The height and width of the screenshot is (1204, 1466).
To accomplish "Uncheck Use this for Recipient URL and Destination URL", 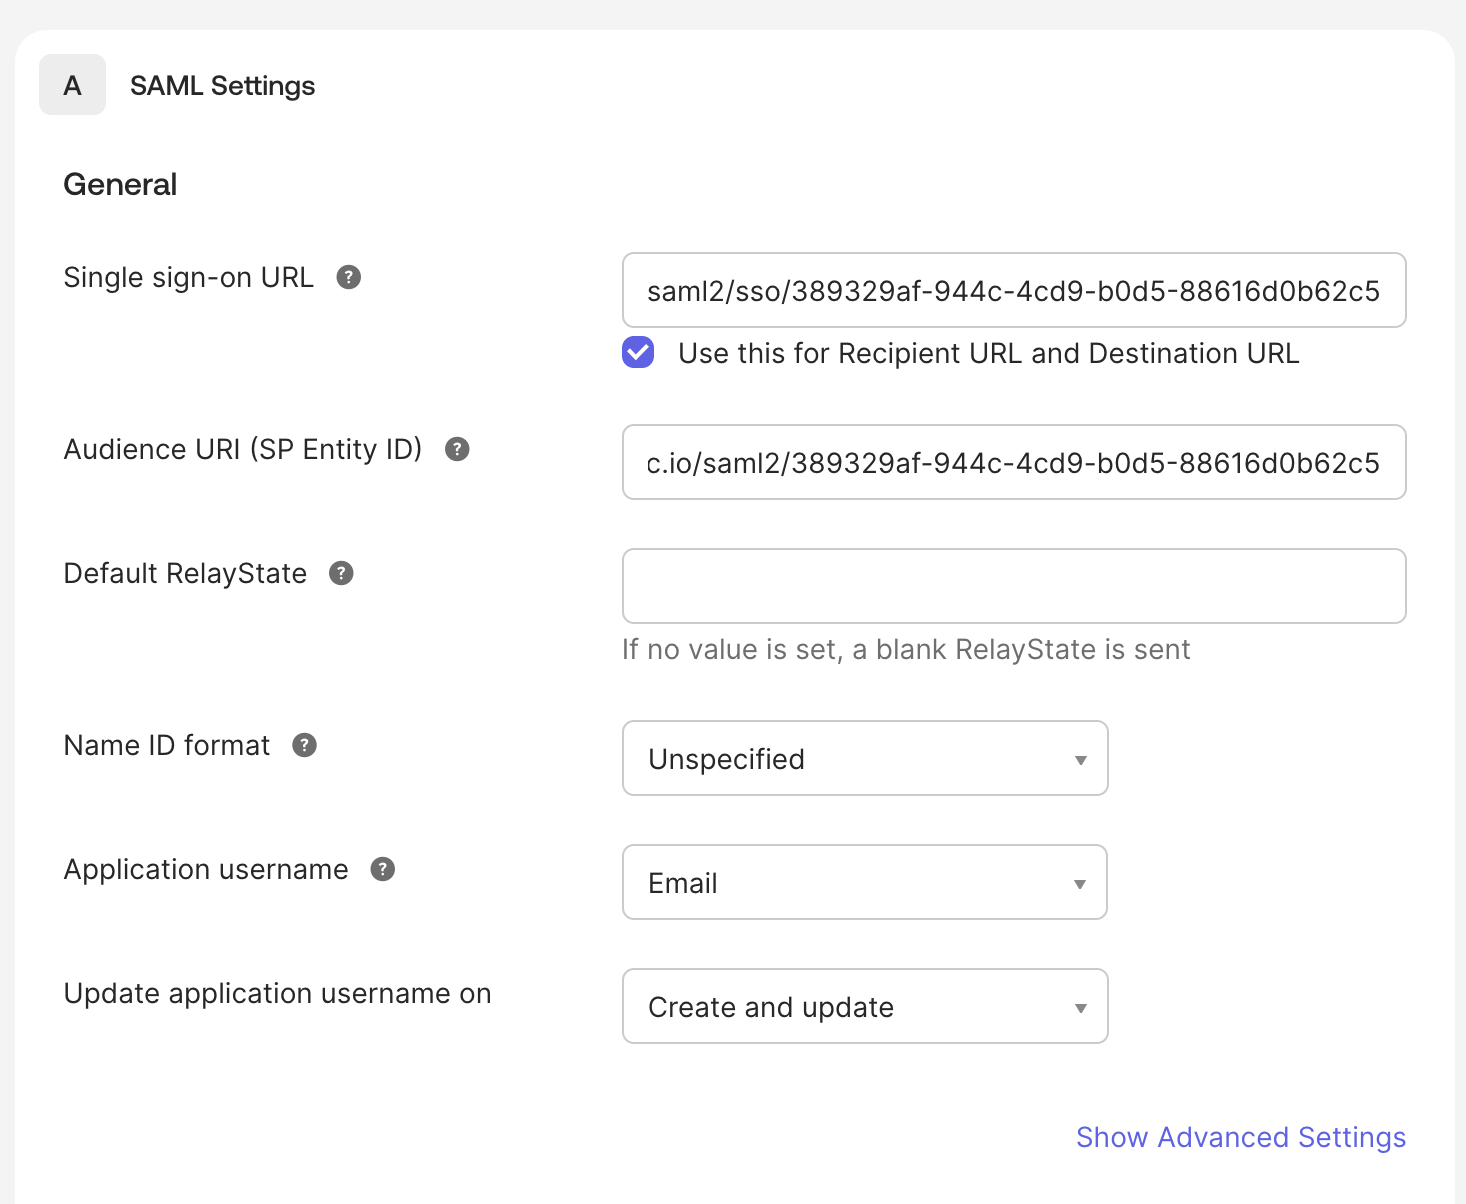I will (637, 352).
